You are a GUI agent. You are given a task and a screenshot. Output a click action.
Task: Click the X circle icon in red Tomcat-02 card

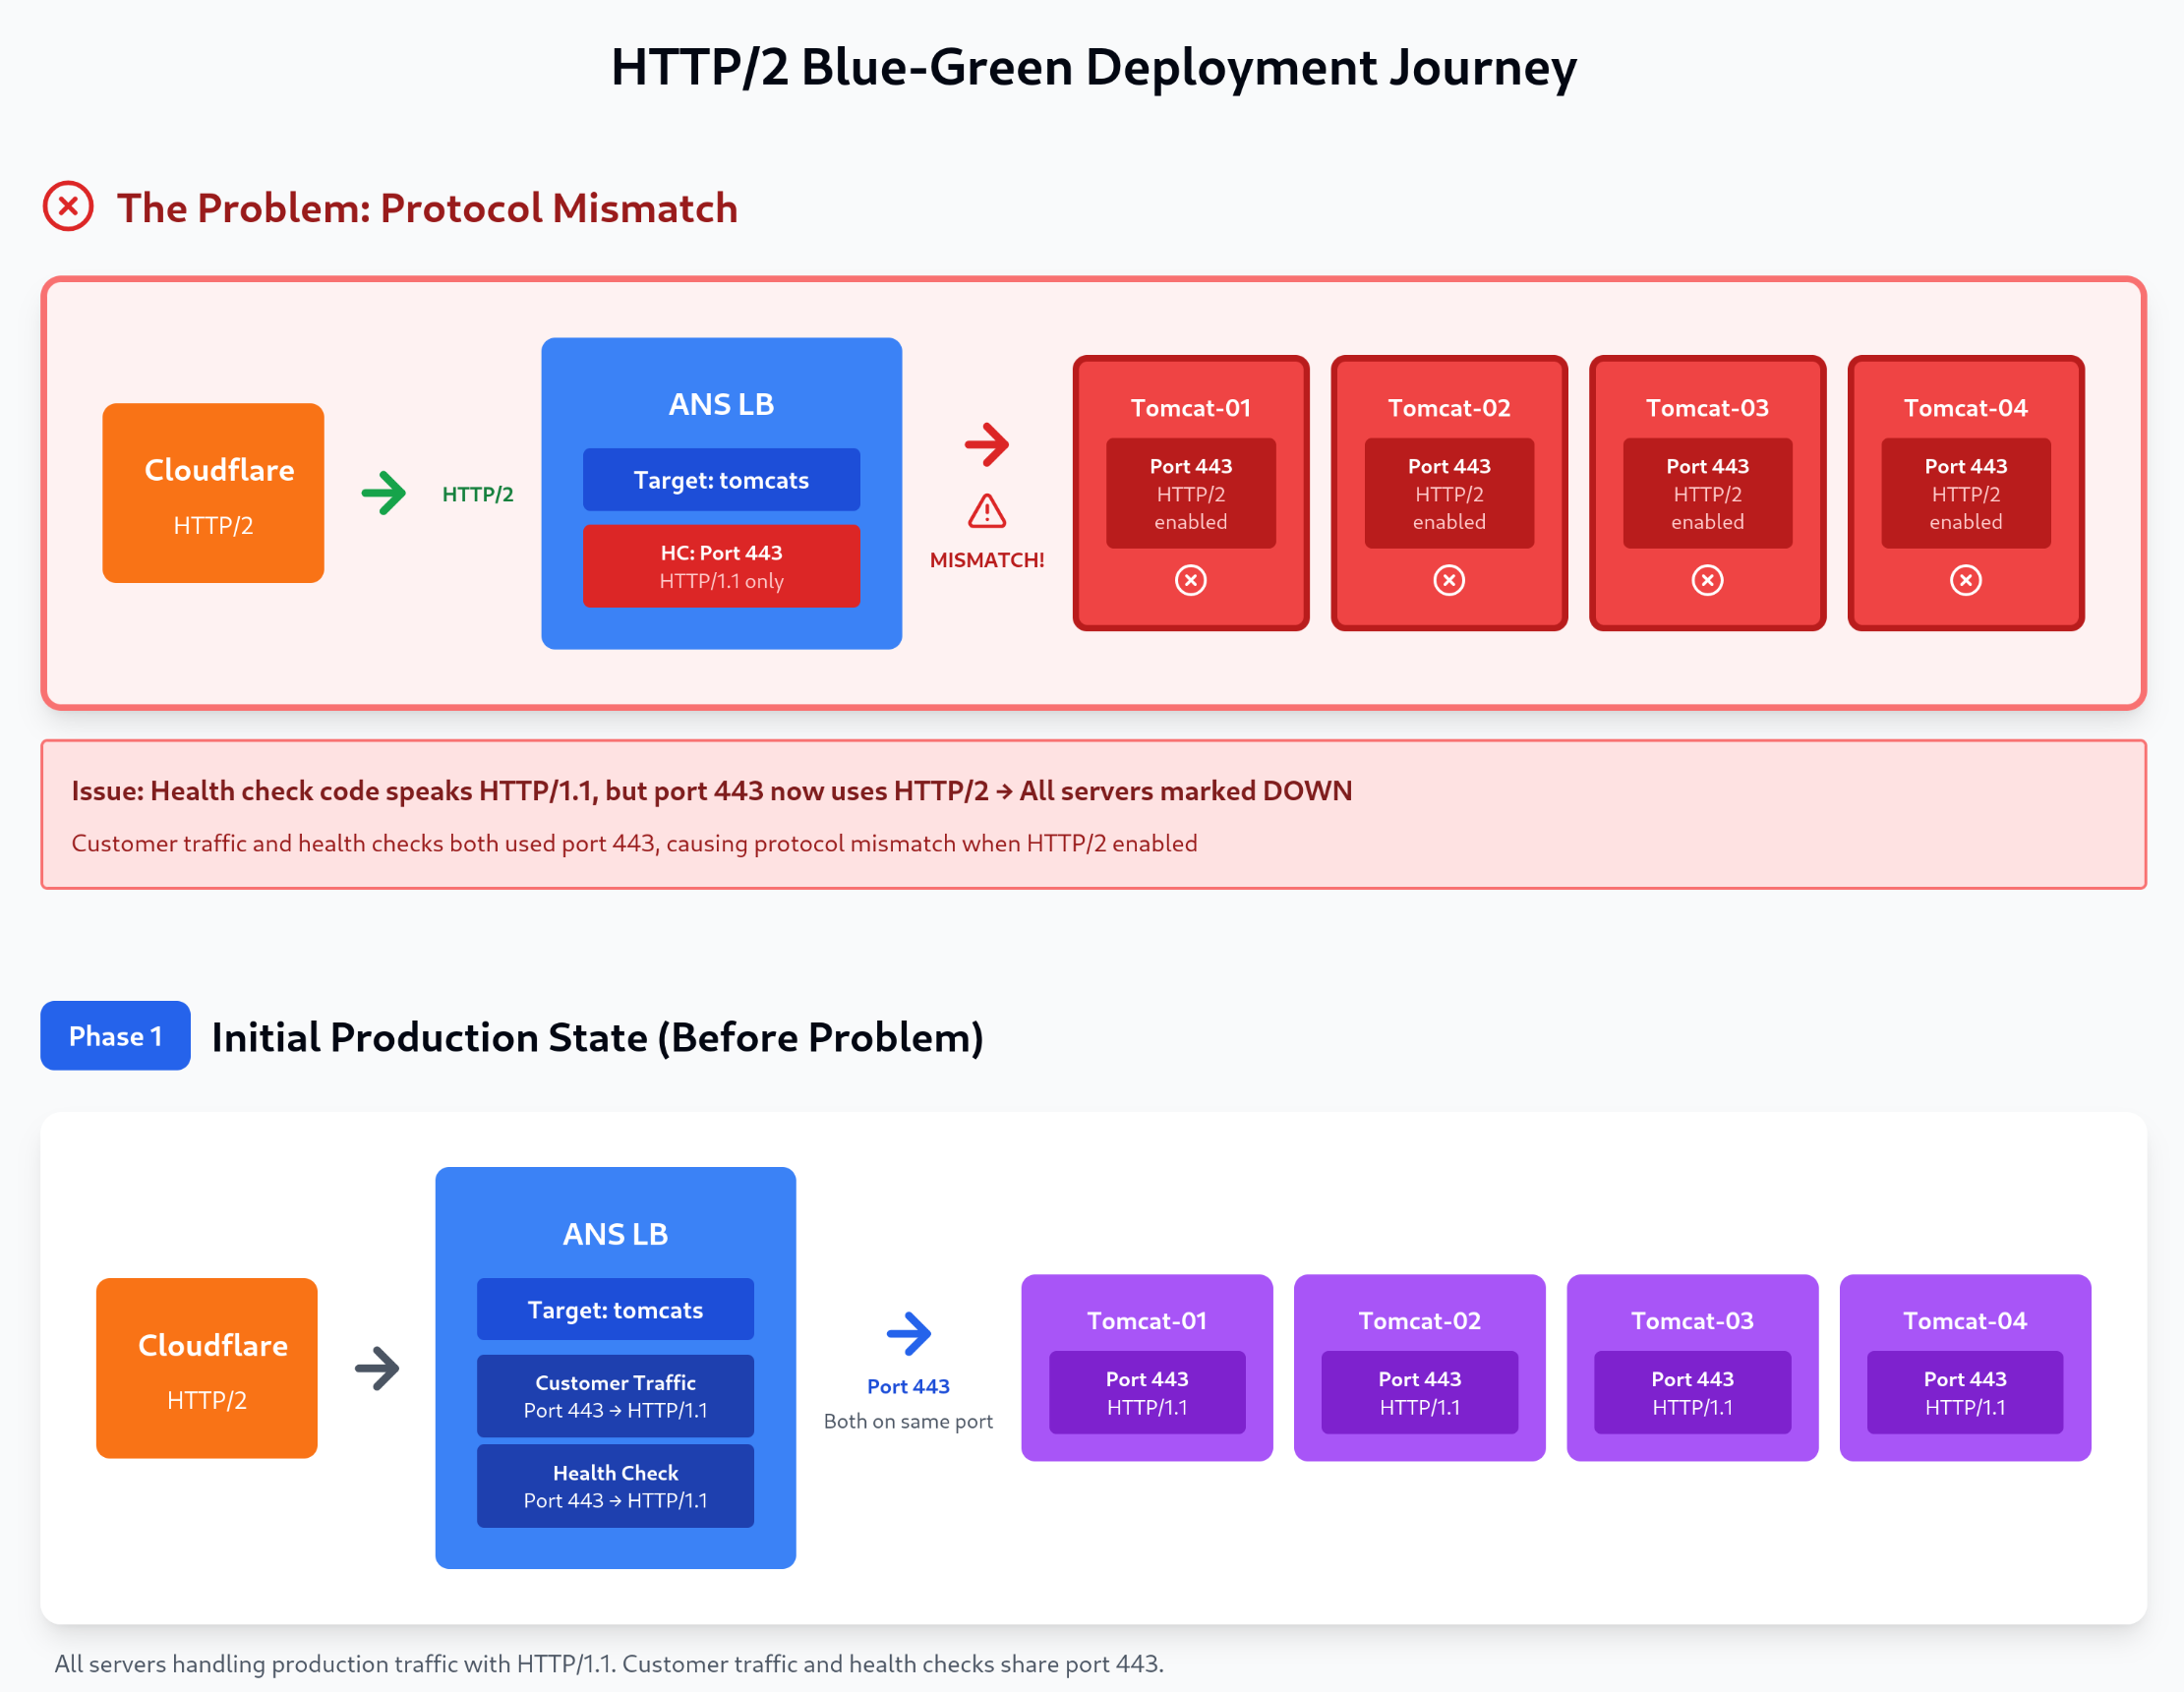pos(1449,580)
